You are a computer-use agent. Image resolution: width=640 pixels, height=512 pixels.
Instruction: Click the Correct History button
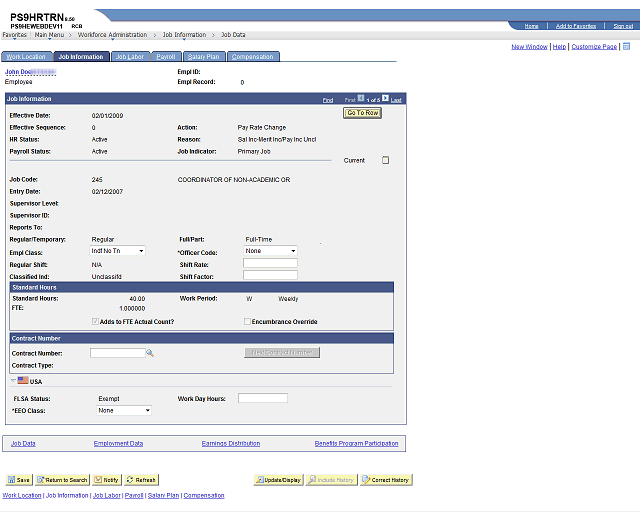tap(386, 480)
